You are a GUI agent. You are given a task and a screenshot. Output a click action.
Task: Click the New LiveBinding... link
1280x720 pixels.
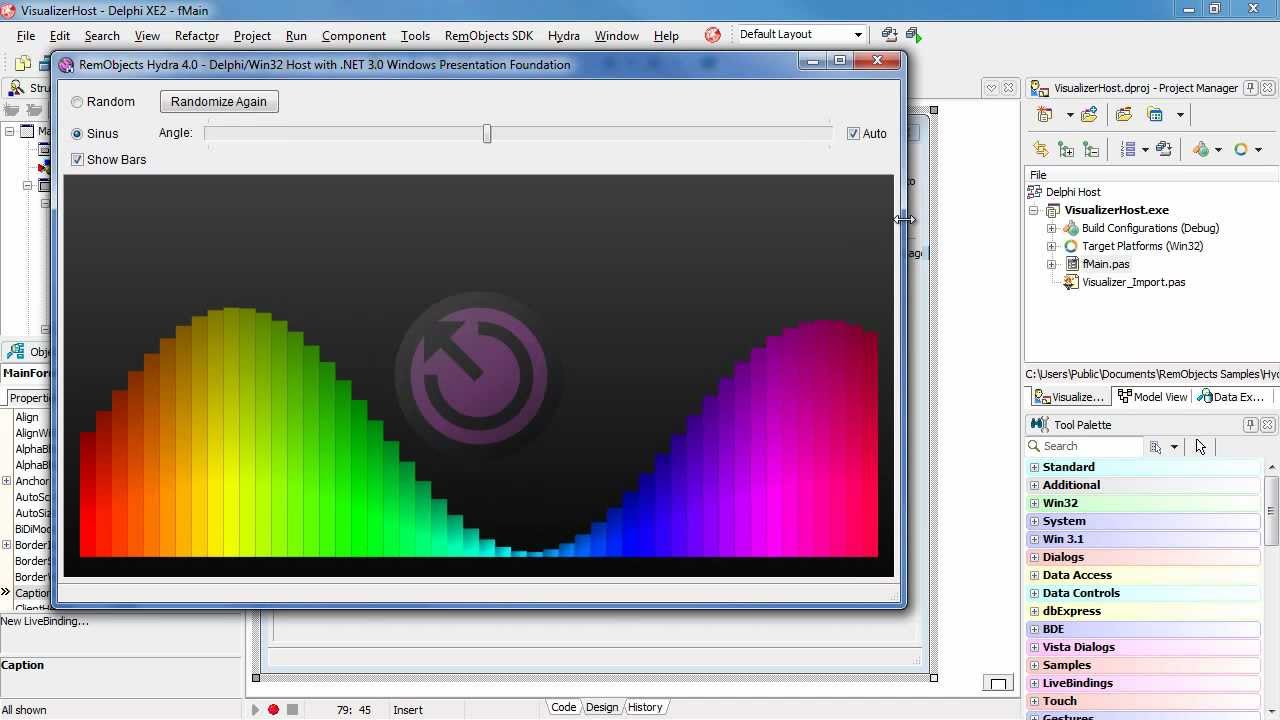45,622
